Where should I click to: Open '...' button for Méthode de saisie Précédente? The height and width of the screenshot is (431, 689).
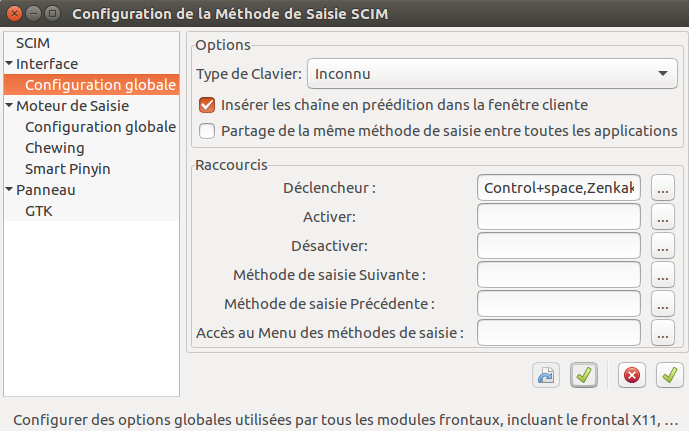(663, 304)
